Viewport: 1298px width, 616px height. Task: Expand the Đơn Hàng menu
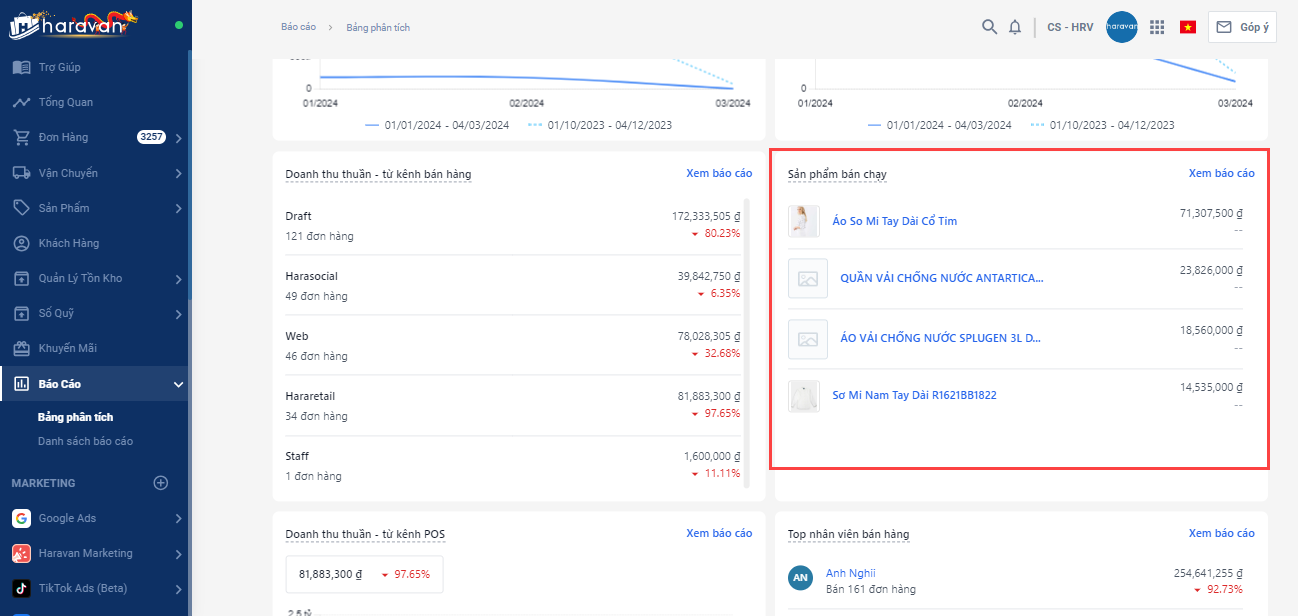[x=178, y=138]
